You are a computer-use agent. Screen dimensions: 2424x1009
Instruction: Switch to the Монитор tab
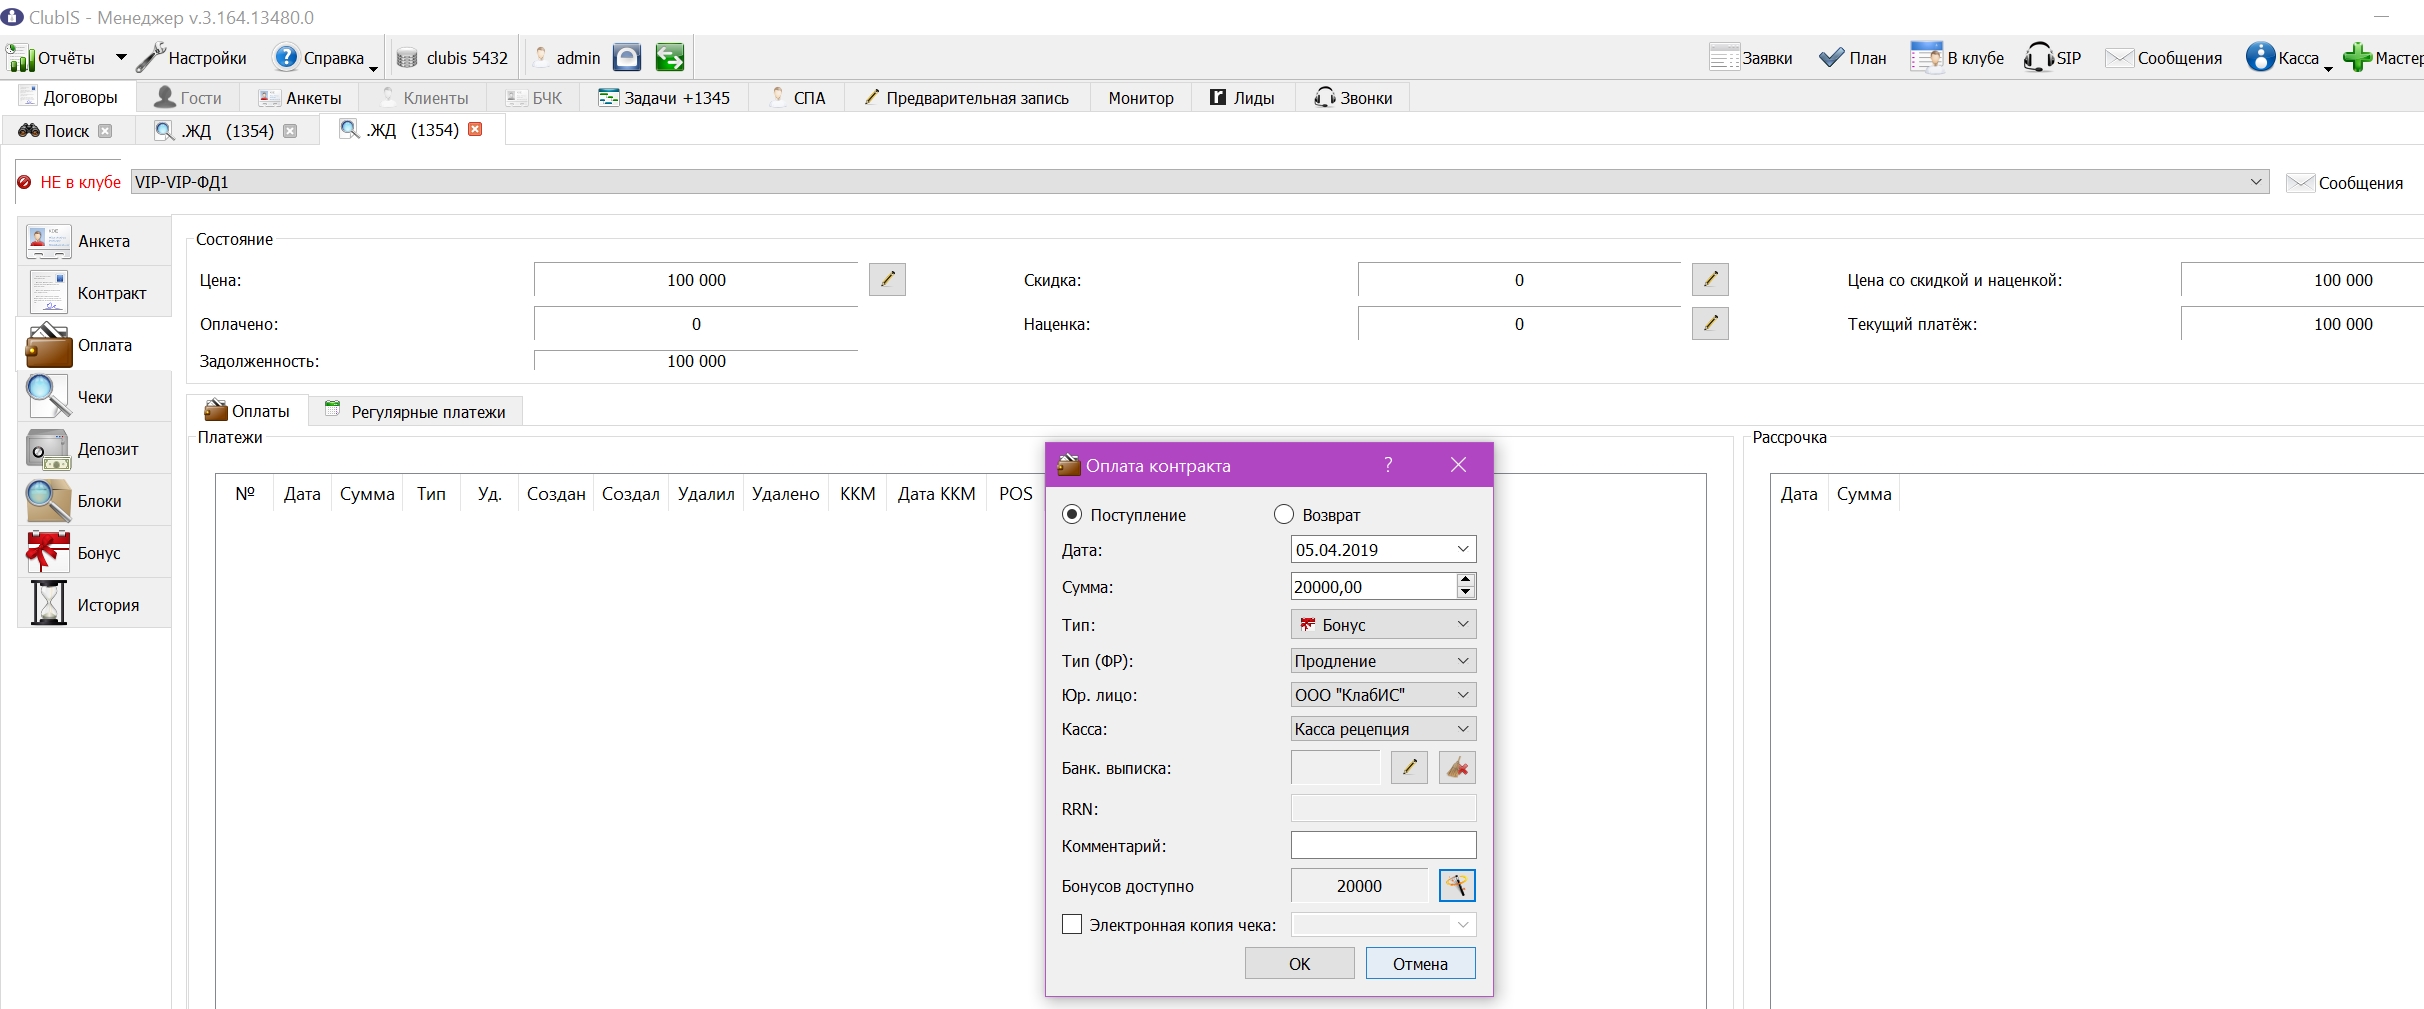point(1141,97)
